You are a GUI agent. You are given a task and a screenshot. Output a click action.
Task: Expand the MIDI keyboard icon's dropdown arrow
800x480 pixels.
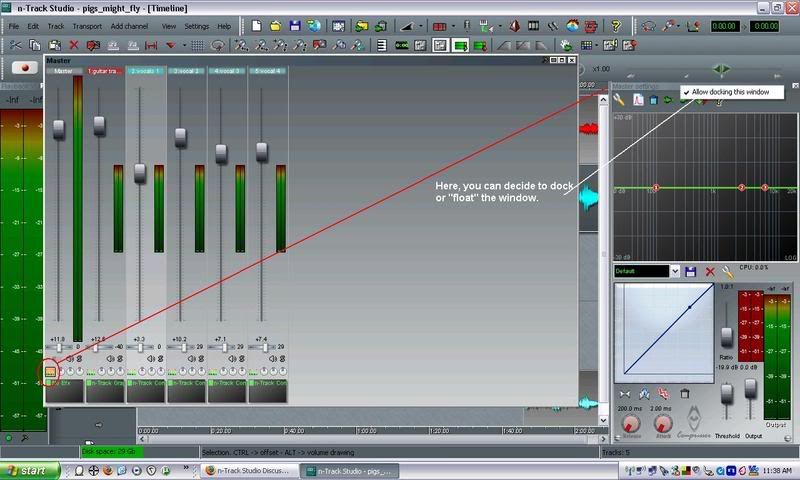500,26
